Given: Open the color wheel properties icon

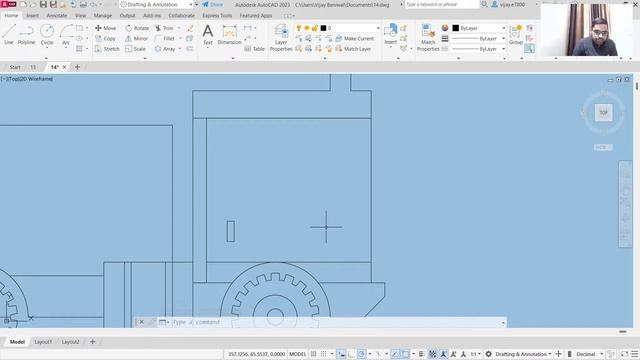Looking at the screenshot, I should coord(445,28).
